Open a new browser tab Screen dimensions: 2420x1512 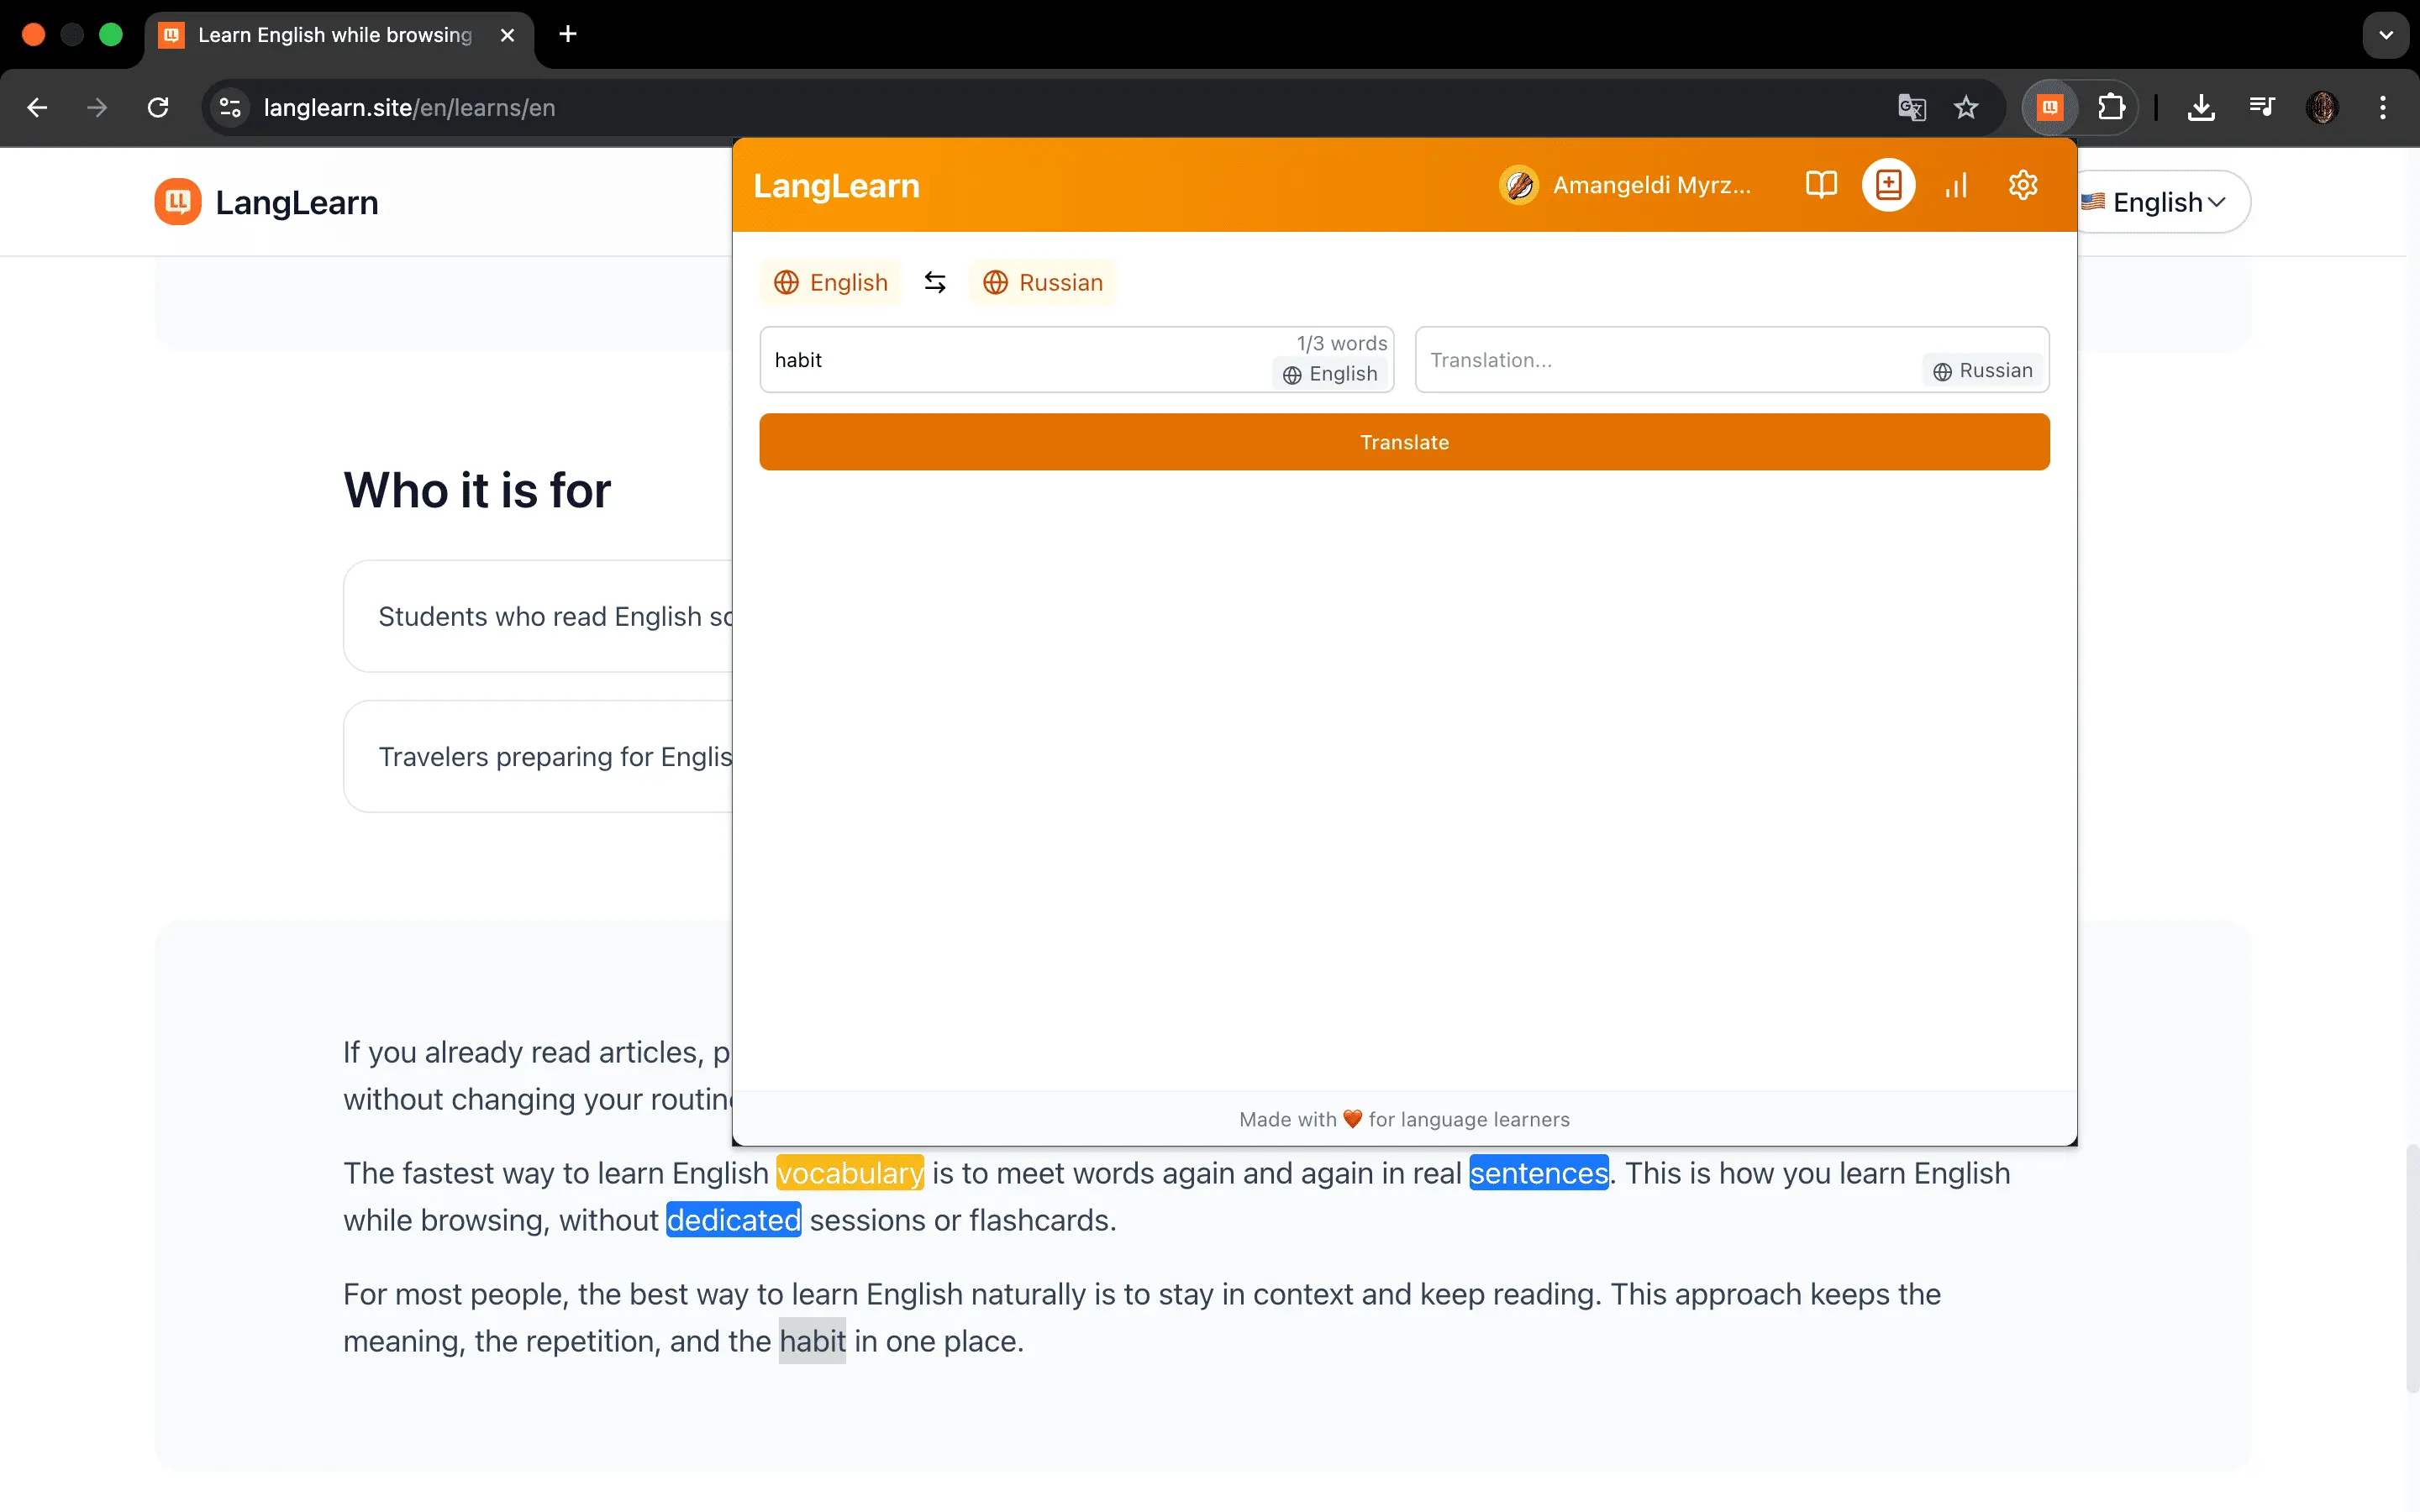568,35
